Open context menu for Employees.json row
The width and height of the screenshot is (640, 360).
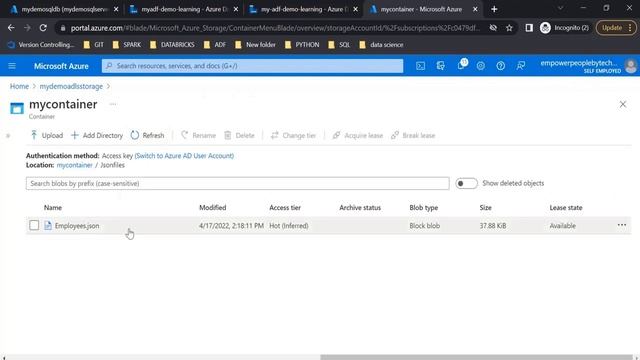pos(622,225)
